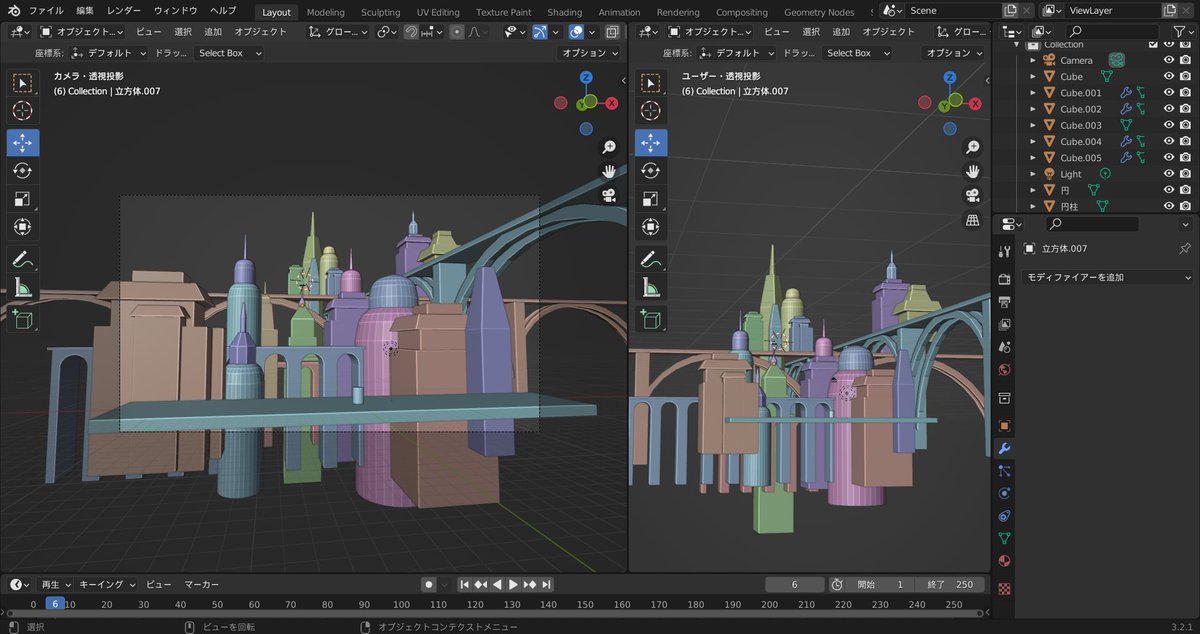Disable Light in renders via camera icon
The image size is (1200, 634).
1185,174
